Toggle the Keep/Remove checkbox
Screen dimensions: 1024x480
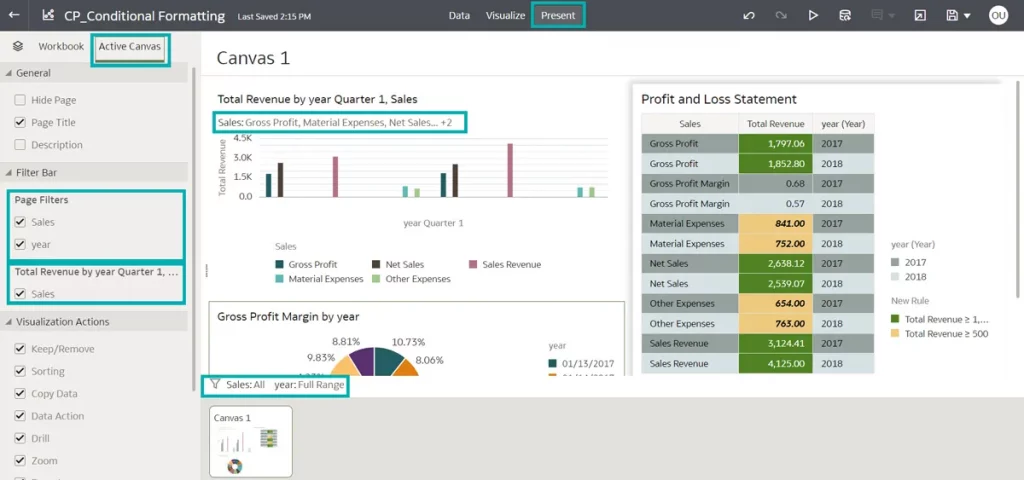tap(20, 350)
